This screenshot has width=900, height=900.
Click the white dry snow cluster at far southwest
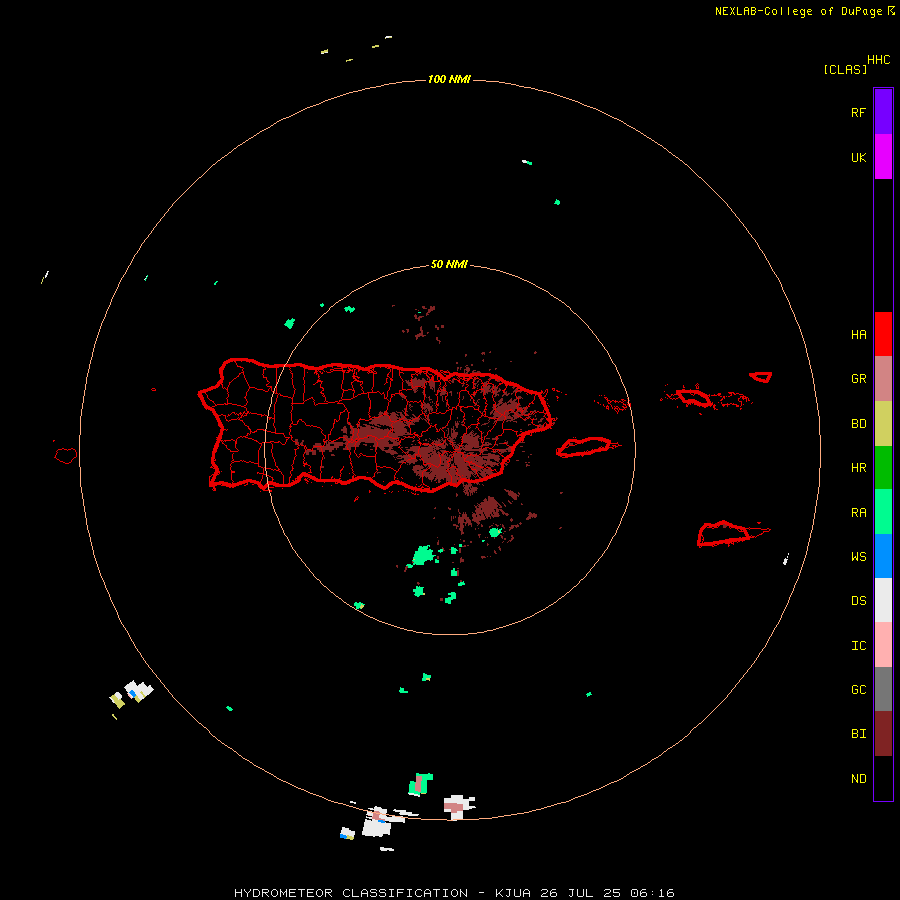pyautogui.click(x=138, y=690)
